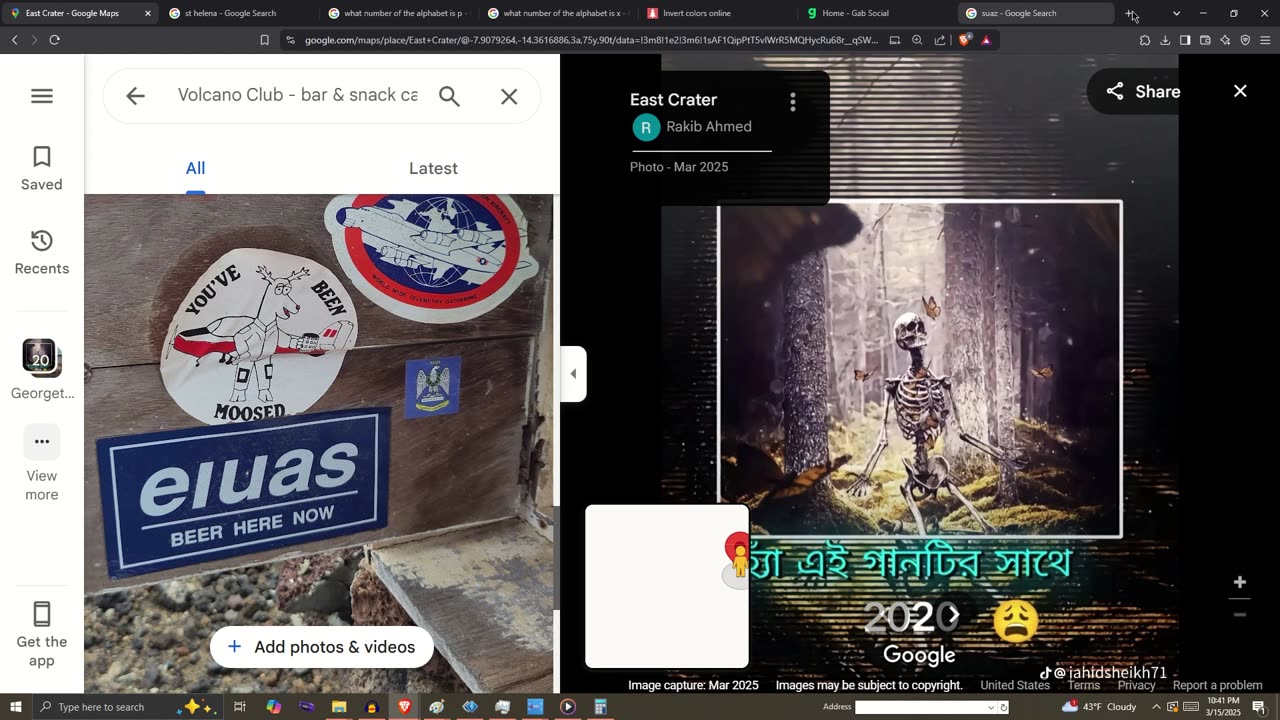This screenshot has height=720, width=1280.
Task: Open browser downloads icon
Action: [1165, 40]
